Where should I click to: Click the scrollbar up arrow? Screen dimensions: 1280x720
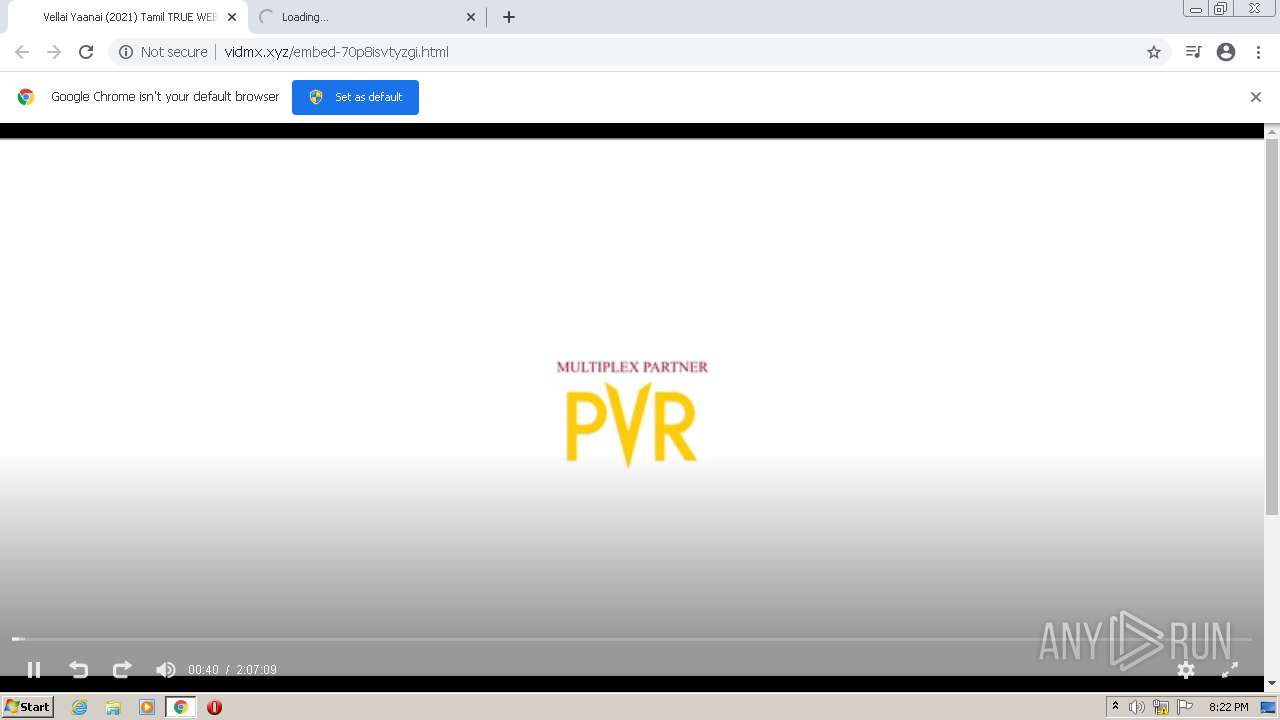[x=1272, y=131]
